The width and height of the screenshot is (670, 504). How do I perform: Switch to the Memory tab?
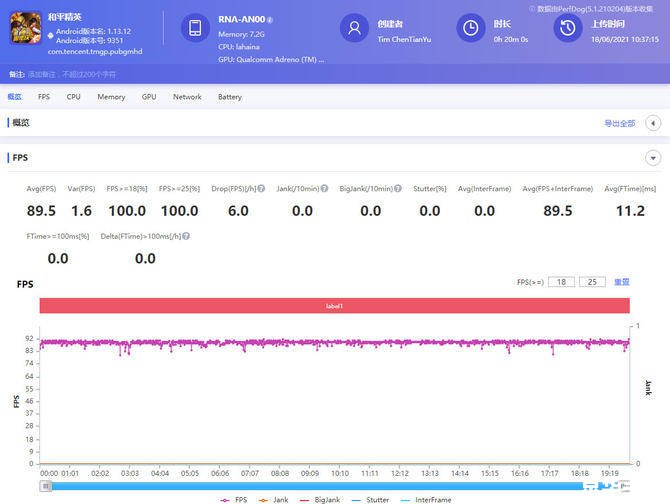point(111,97)
